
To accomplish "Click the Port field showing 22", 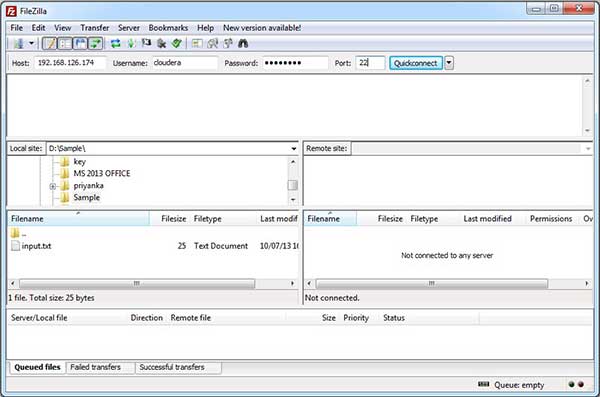I will point(370,63).
